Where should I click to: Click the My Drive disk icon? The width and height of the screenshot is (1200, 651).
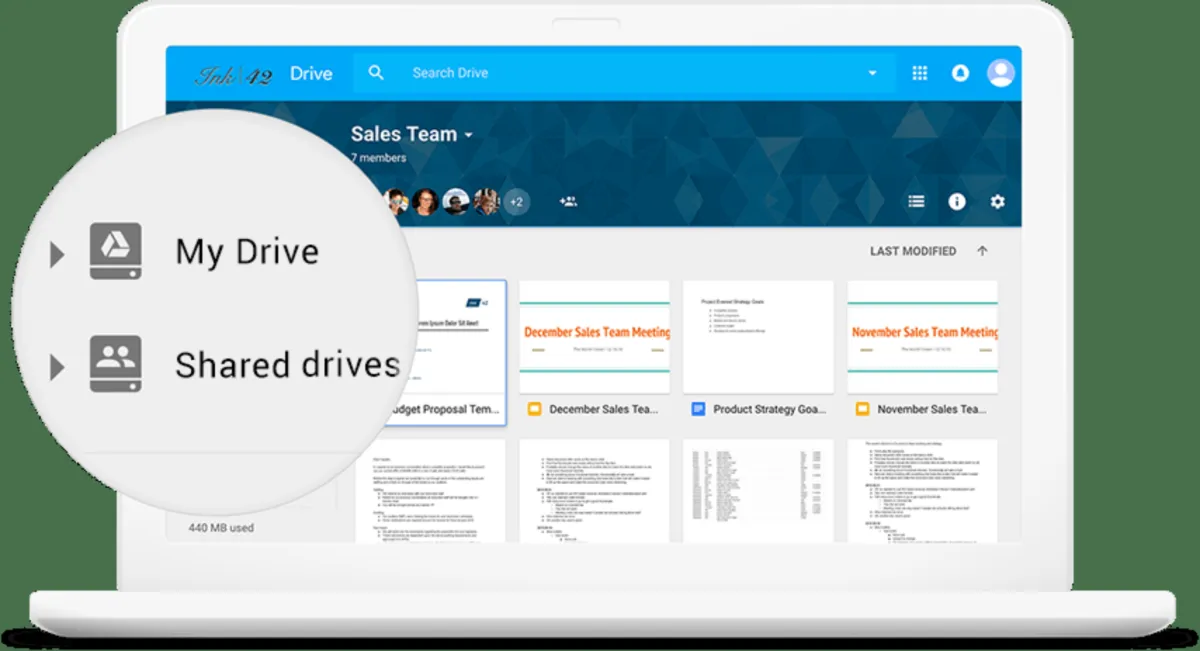coord(115,251)
